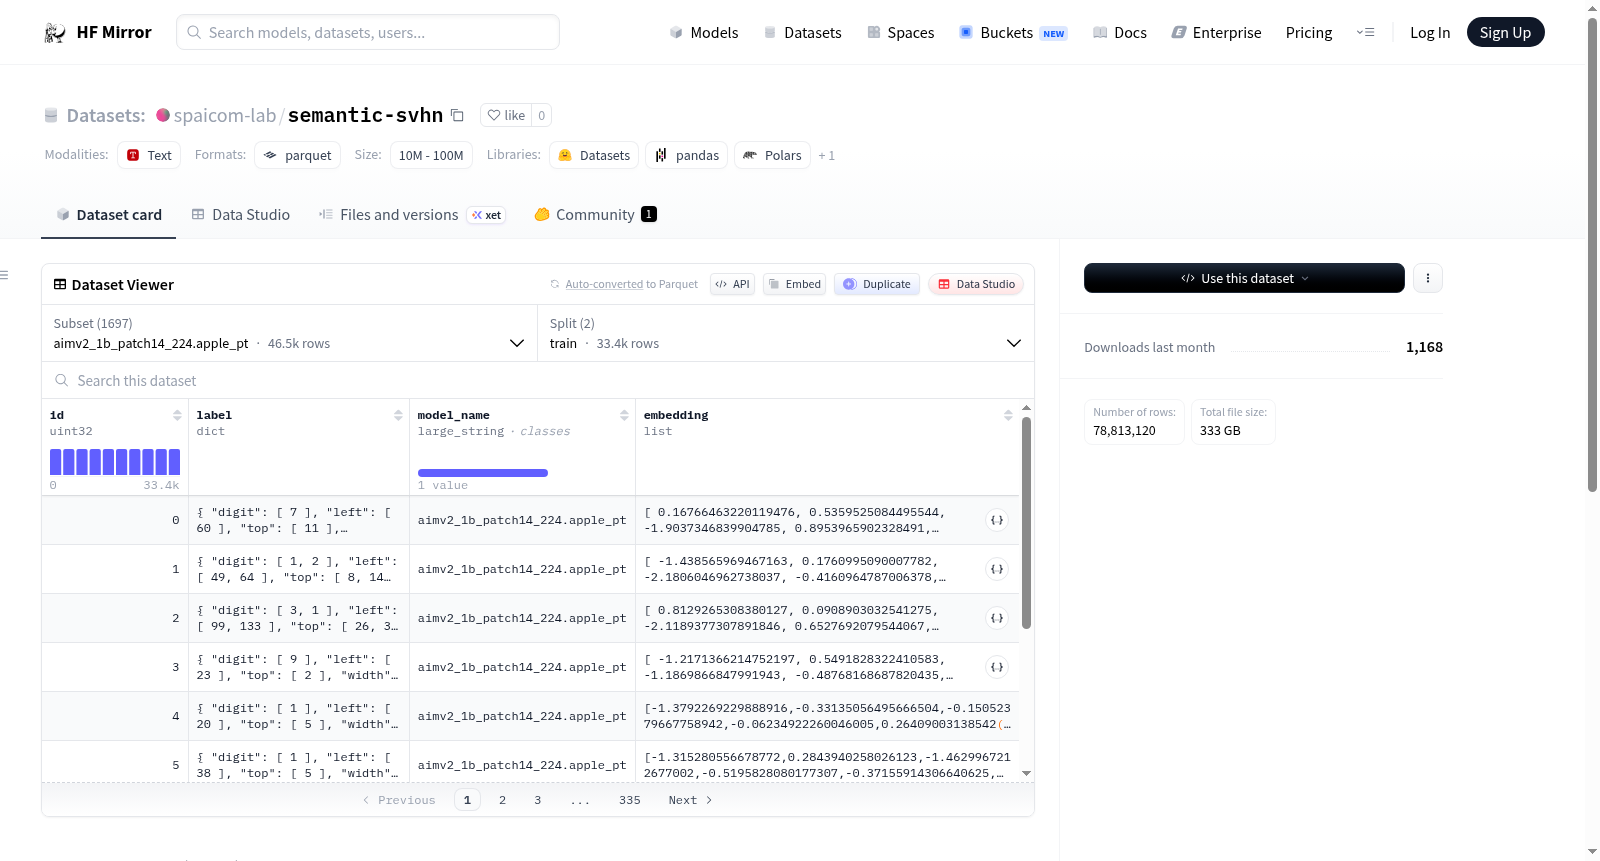Focus the Search models, datasets, users field
Viewport: 1600px width, 861px height.
(368, 33)
